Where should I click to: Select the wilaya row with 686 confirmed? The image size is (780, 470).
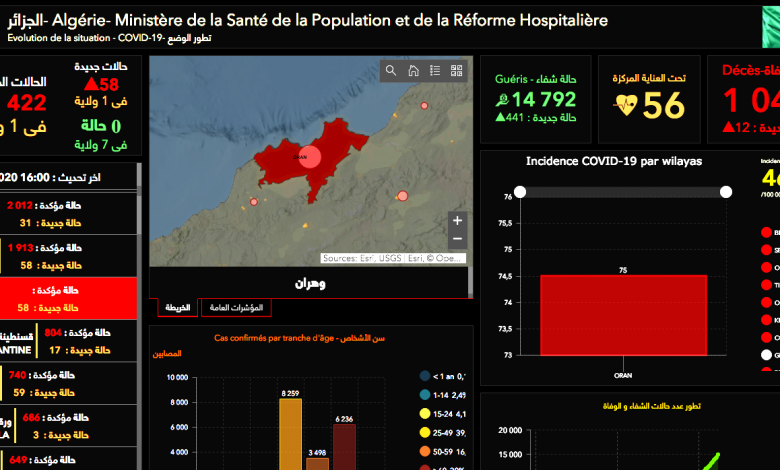(68, 426)
